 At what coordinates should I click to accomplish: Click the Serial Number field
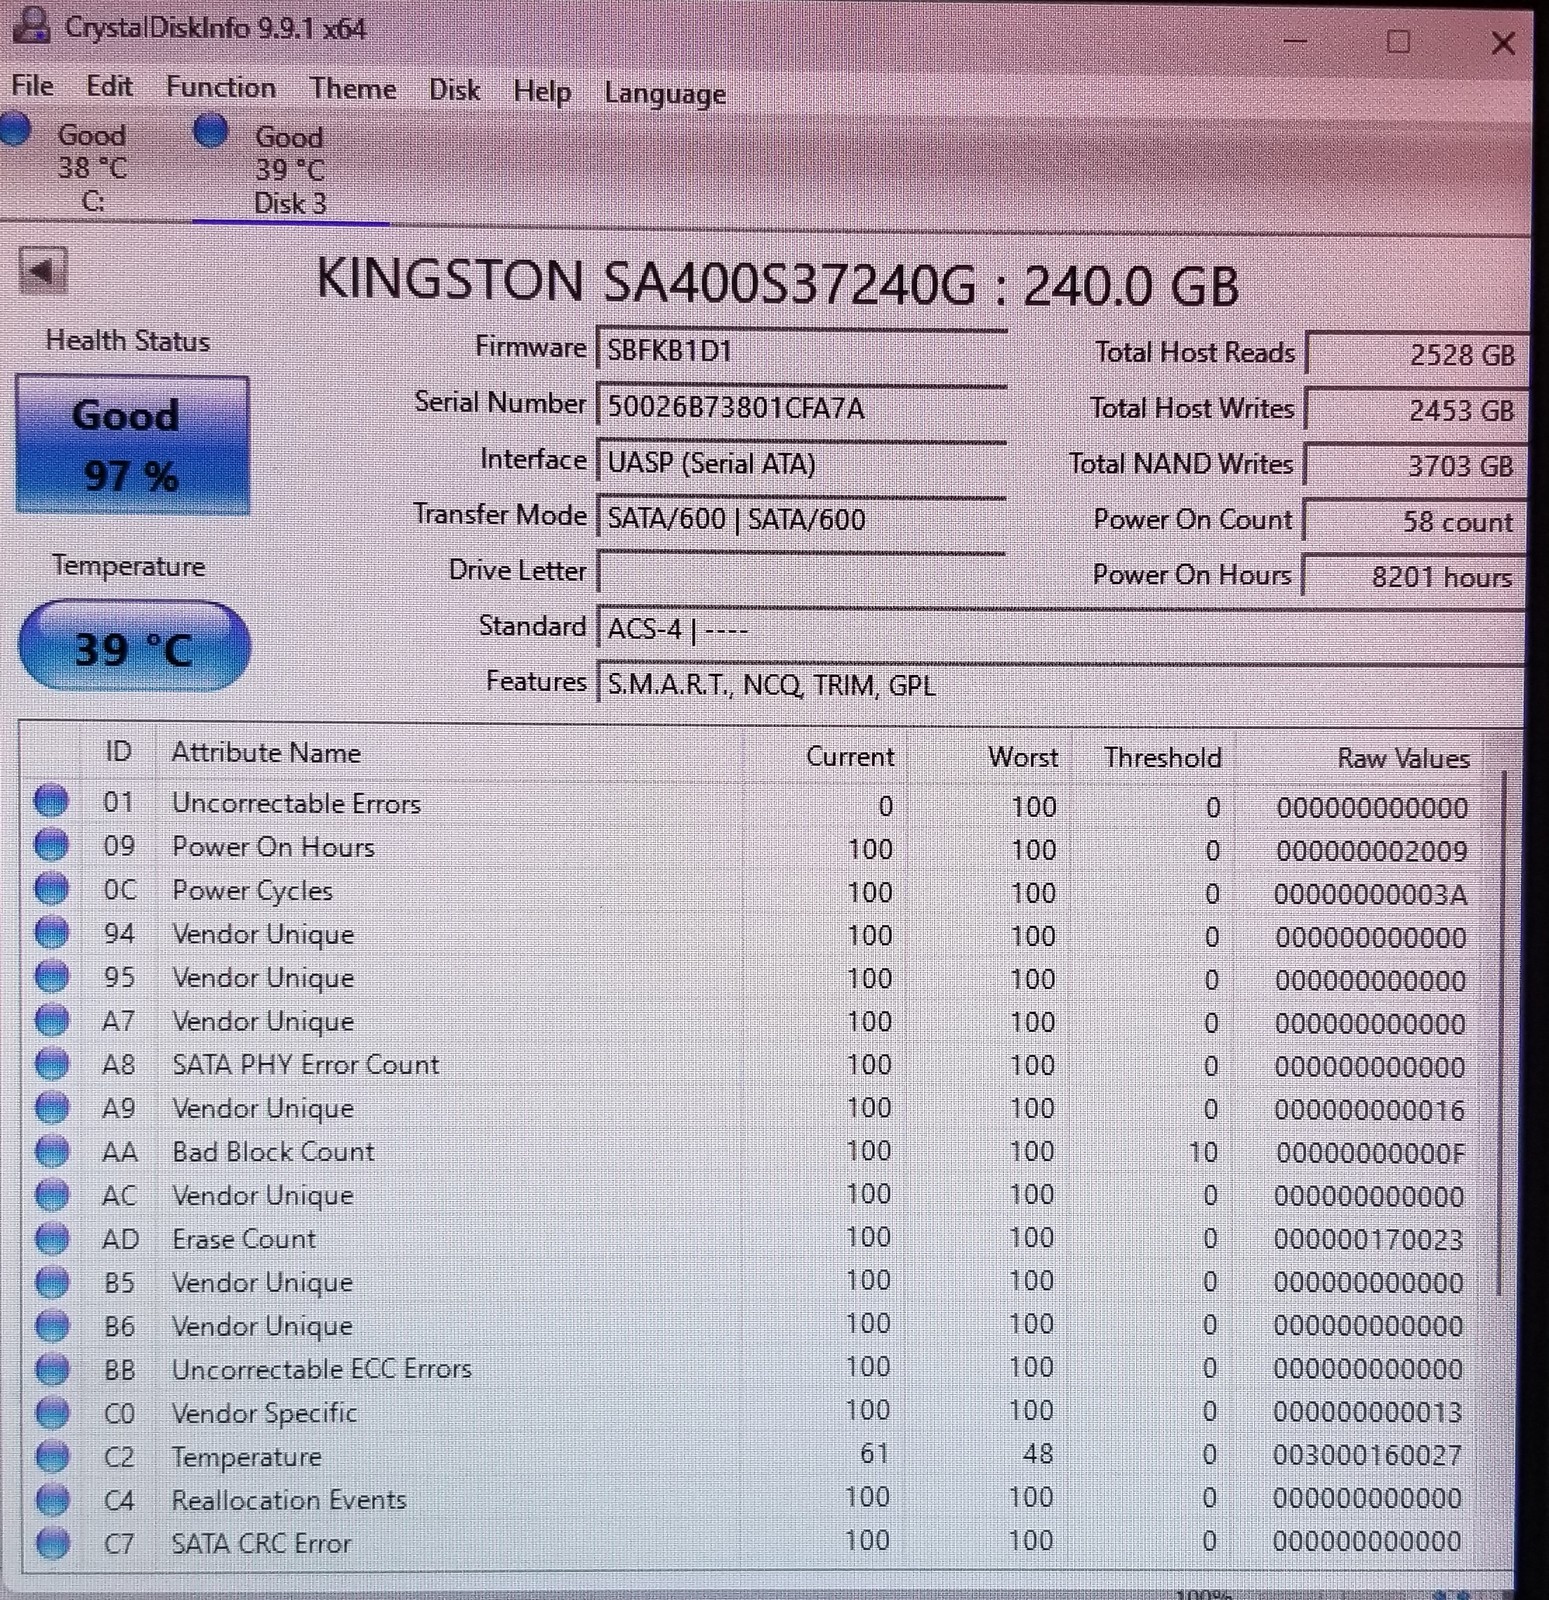click(x=801, y=407)
